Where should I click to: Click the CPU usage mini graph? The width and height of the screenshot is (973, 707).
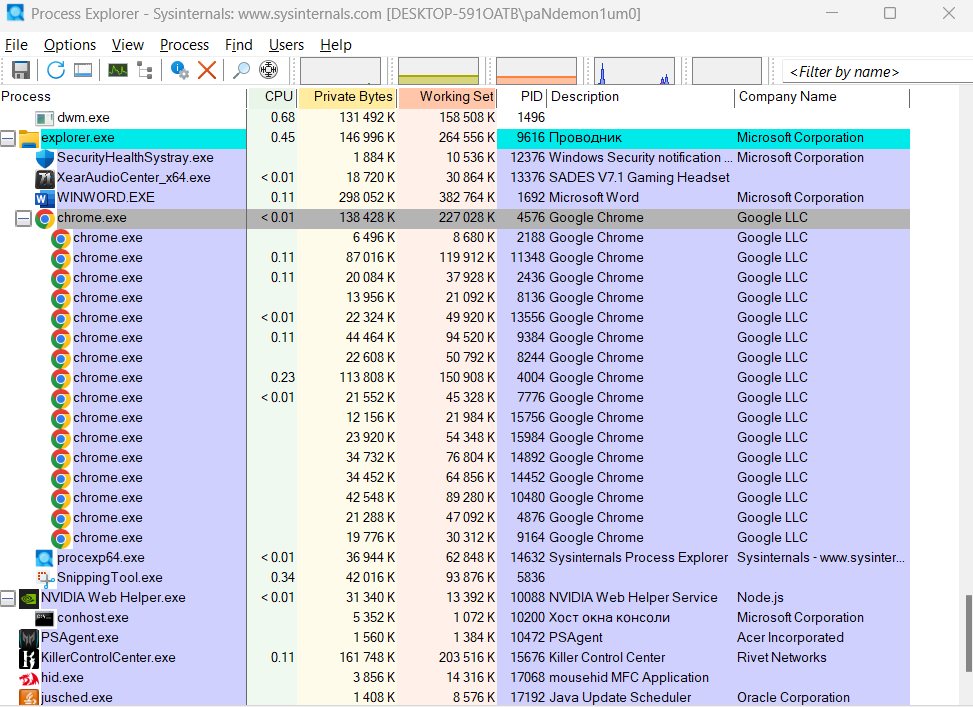pyautogui.click(x=340, y=71)
